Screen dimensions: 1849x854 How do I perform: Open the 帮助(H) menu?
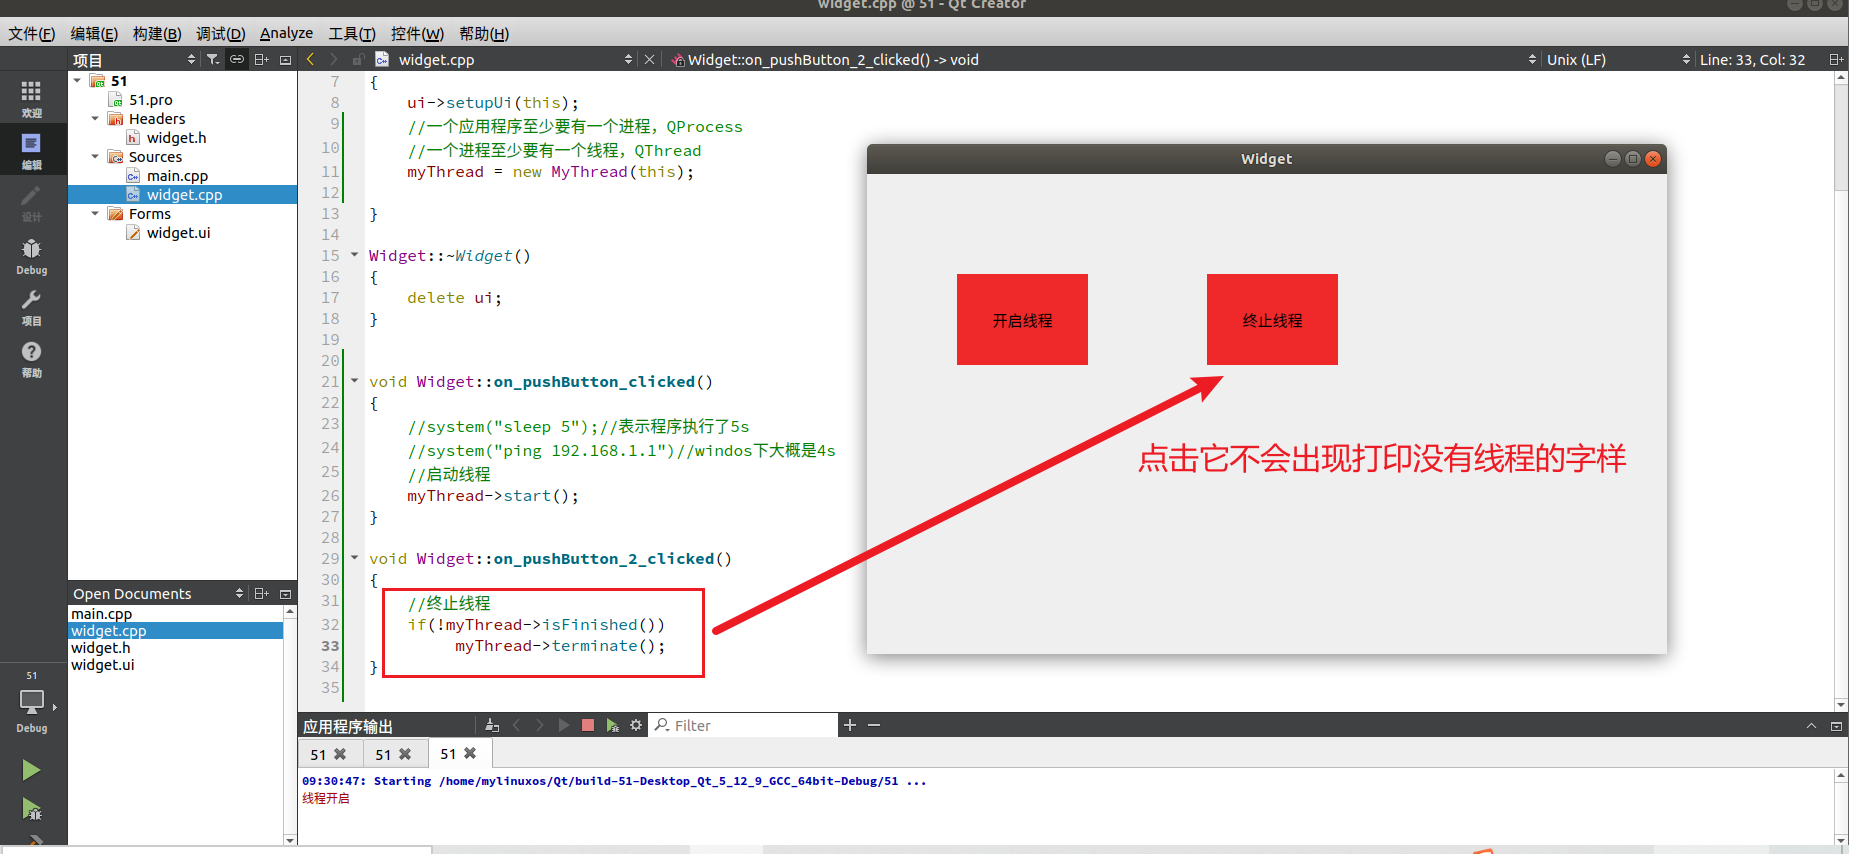pos(484,34)
